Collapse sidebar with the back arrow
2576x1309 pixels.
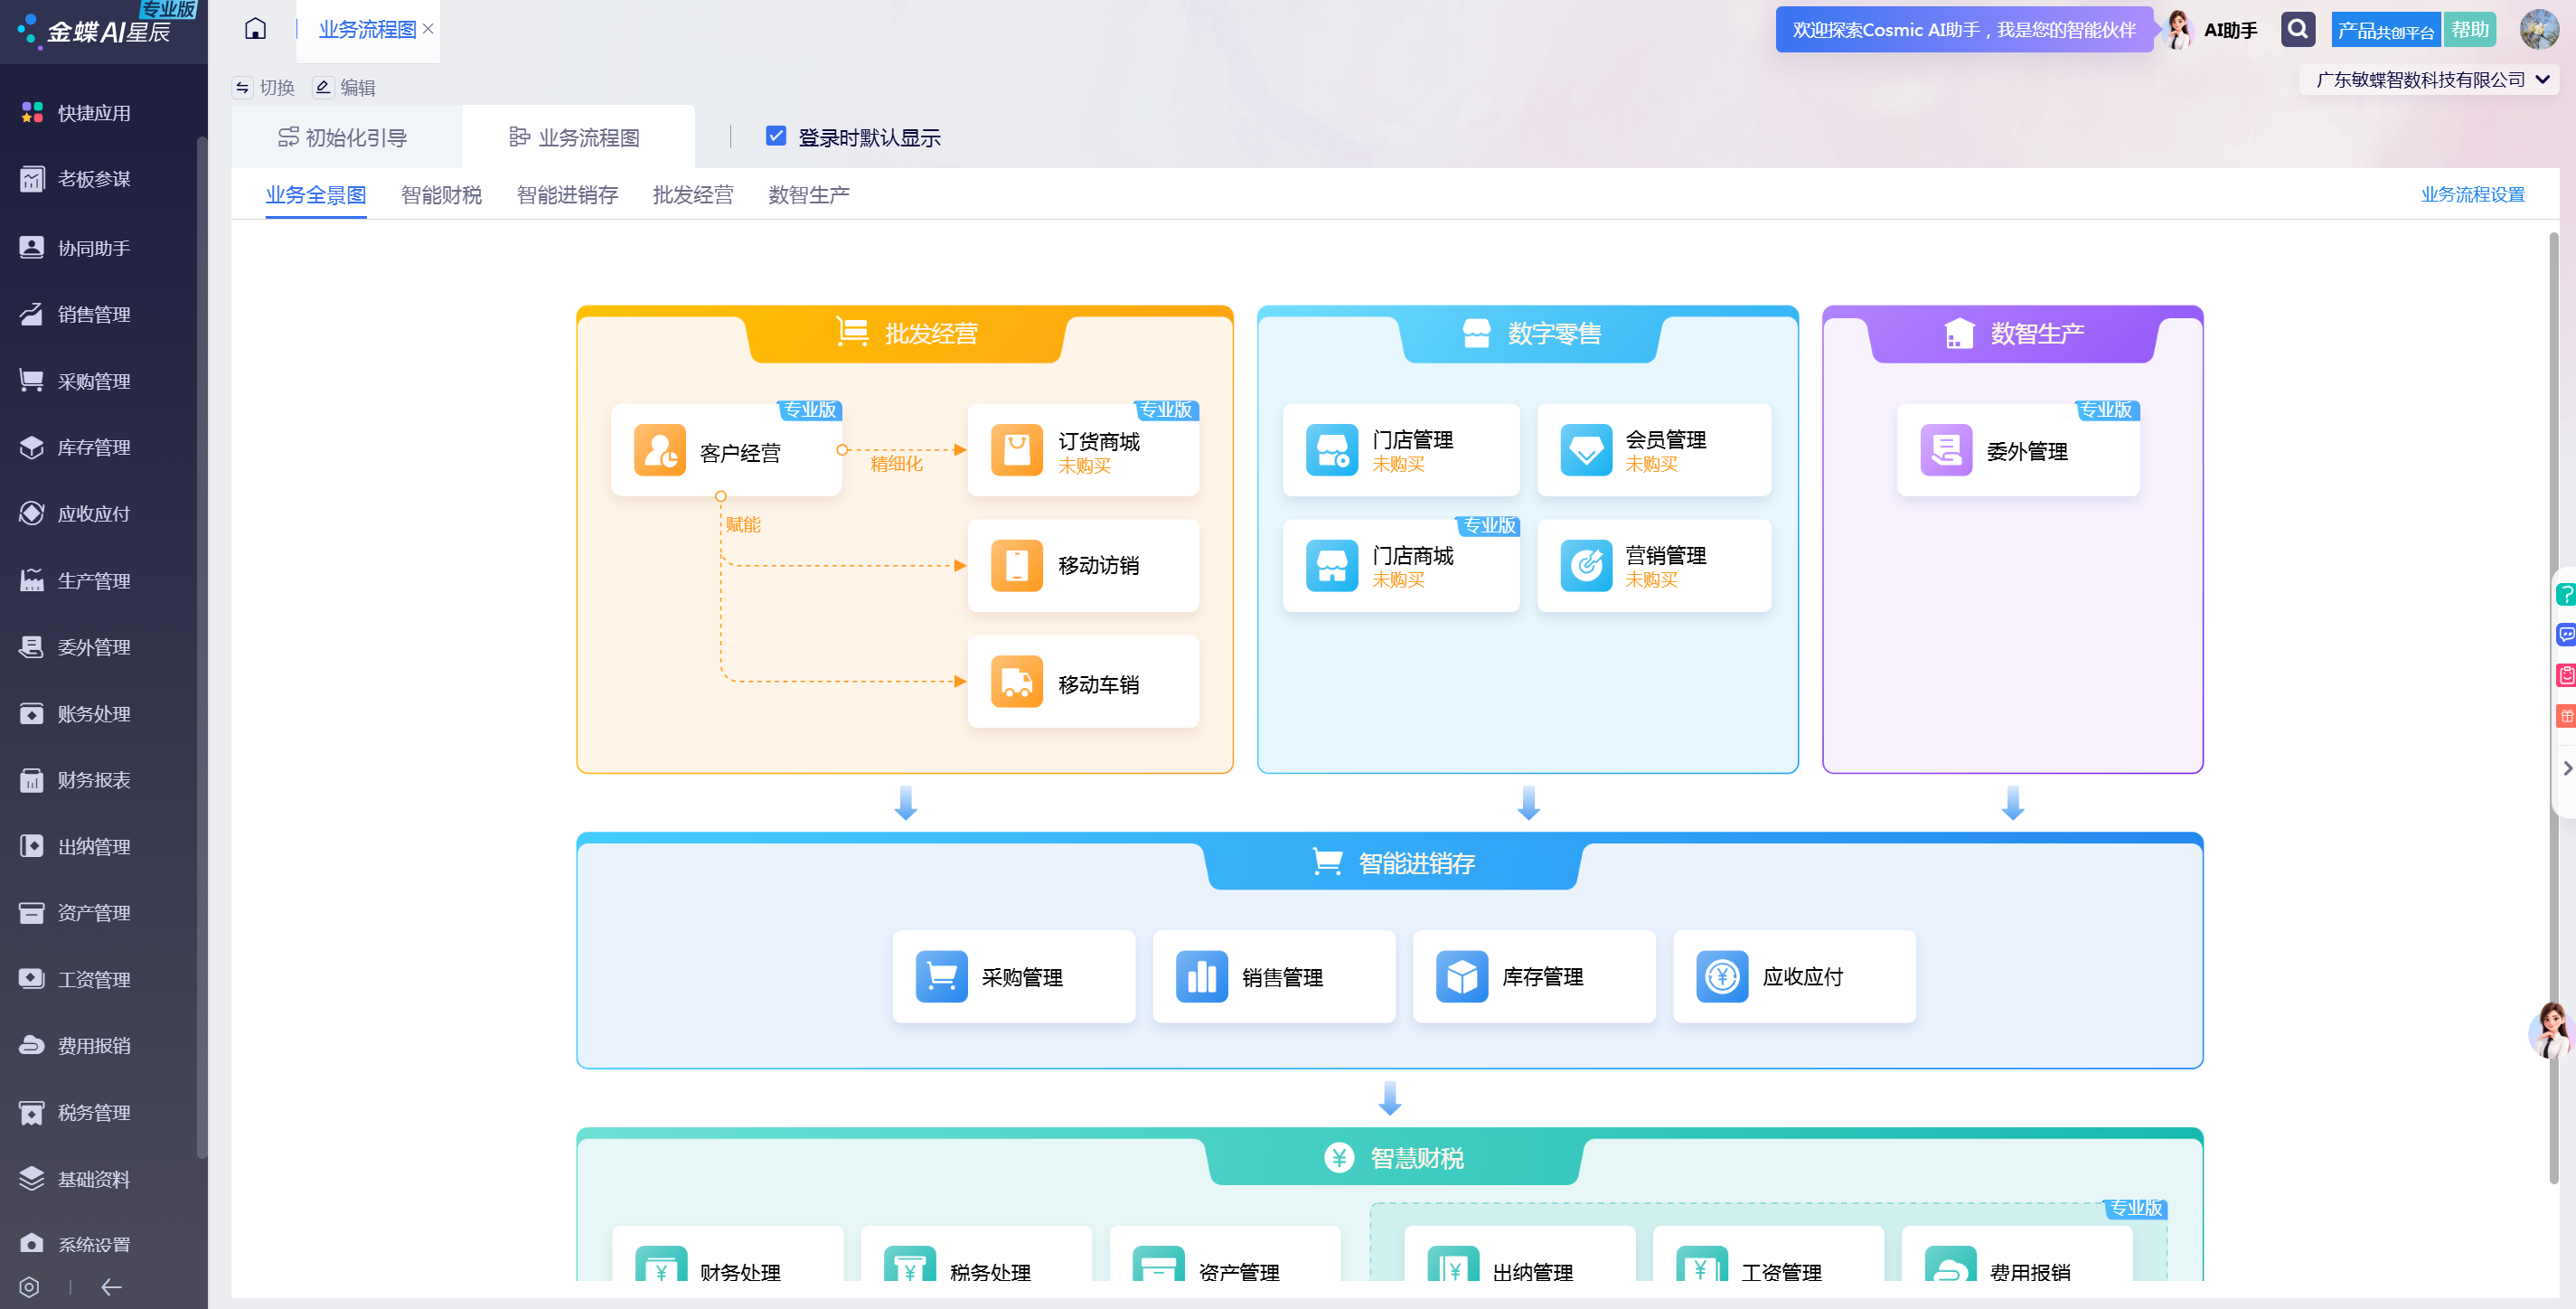click(111, 1287)
